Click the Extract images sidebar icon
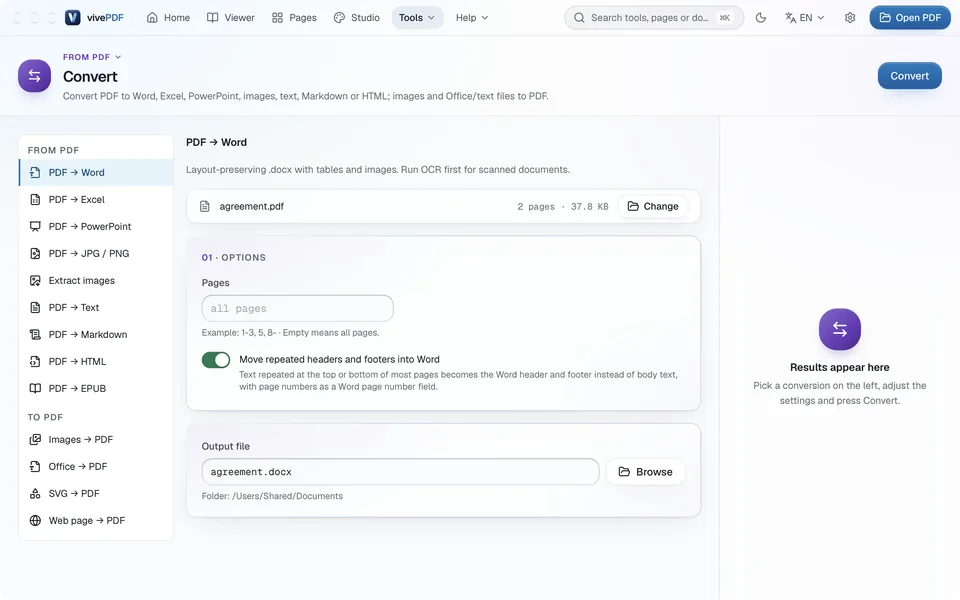This screenshot has height=600, width=960. click(x=36, y=280)
